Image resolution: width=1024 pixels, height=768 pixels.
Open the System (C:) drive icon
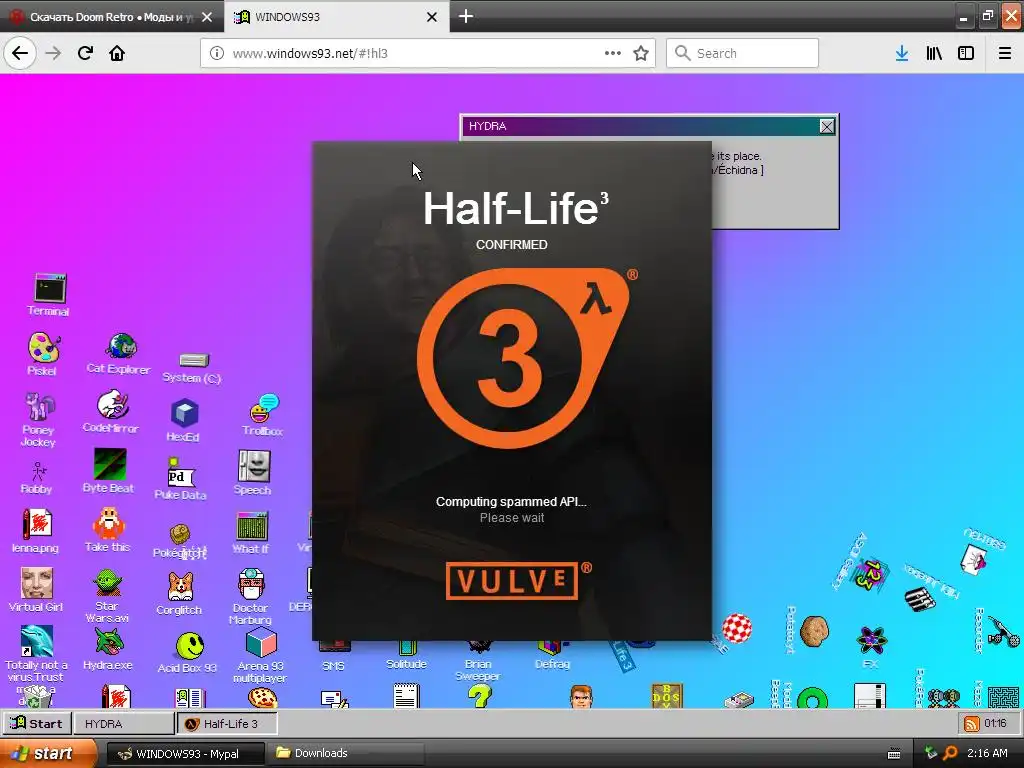coord(191,367)
